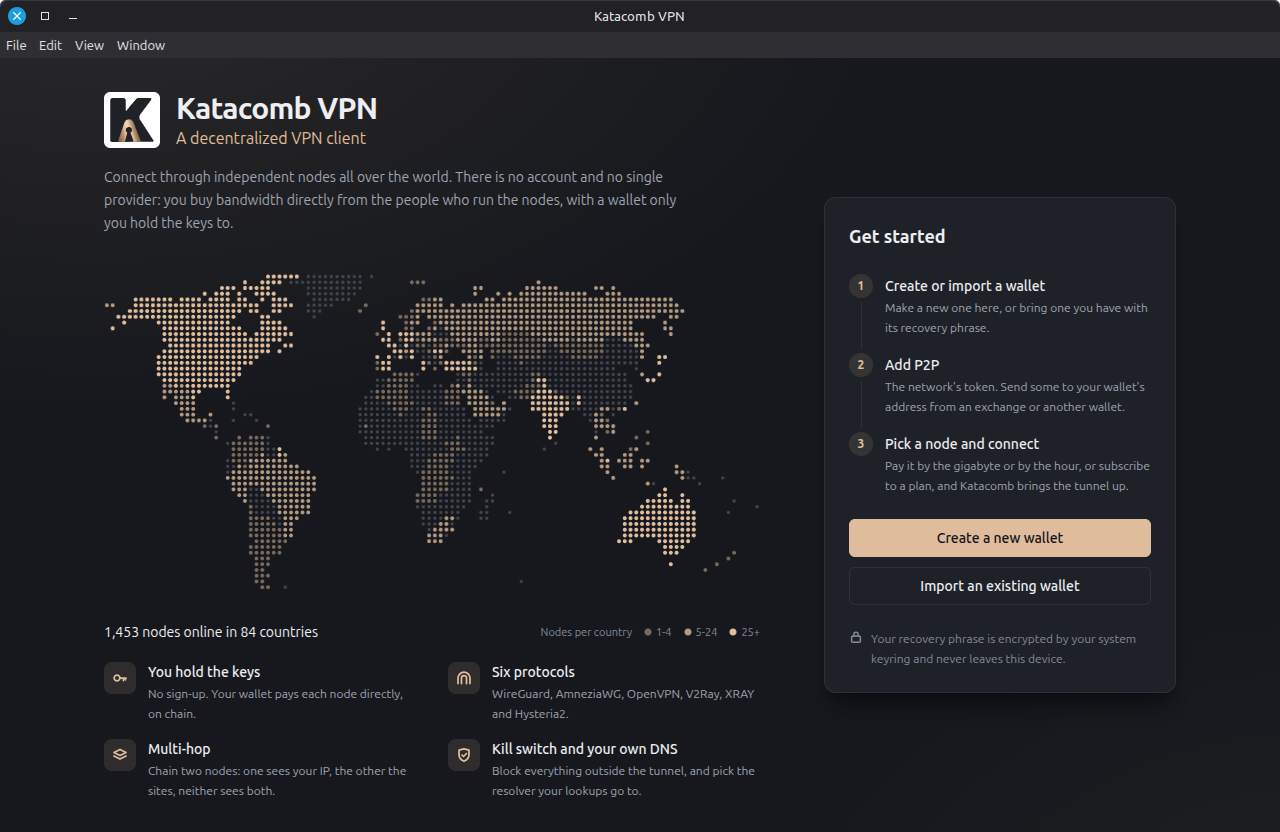This screenshot has height=832, width=1280.
Task: Click "The network's token" description text
Action: [x=1015, y=397]
